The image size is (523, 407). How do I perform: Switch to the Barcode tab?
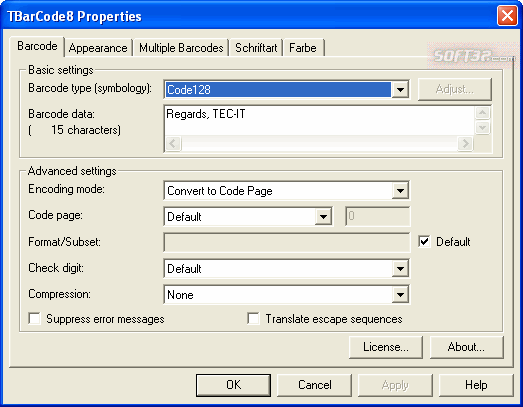point(37,46)
